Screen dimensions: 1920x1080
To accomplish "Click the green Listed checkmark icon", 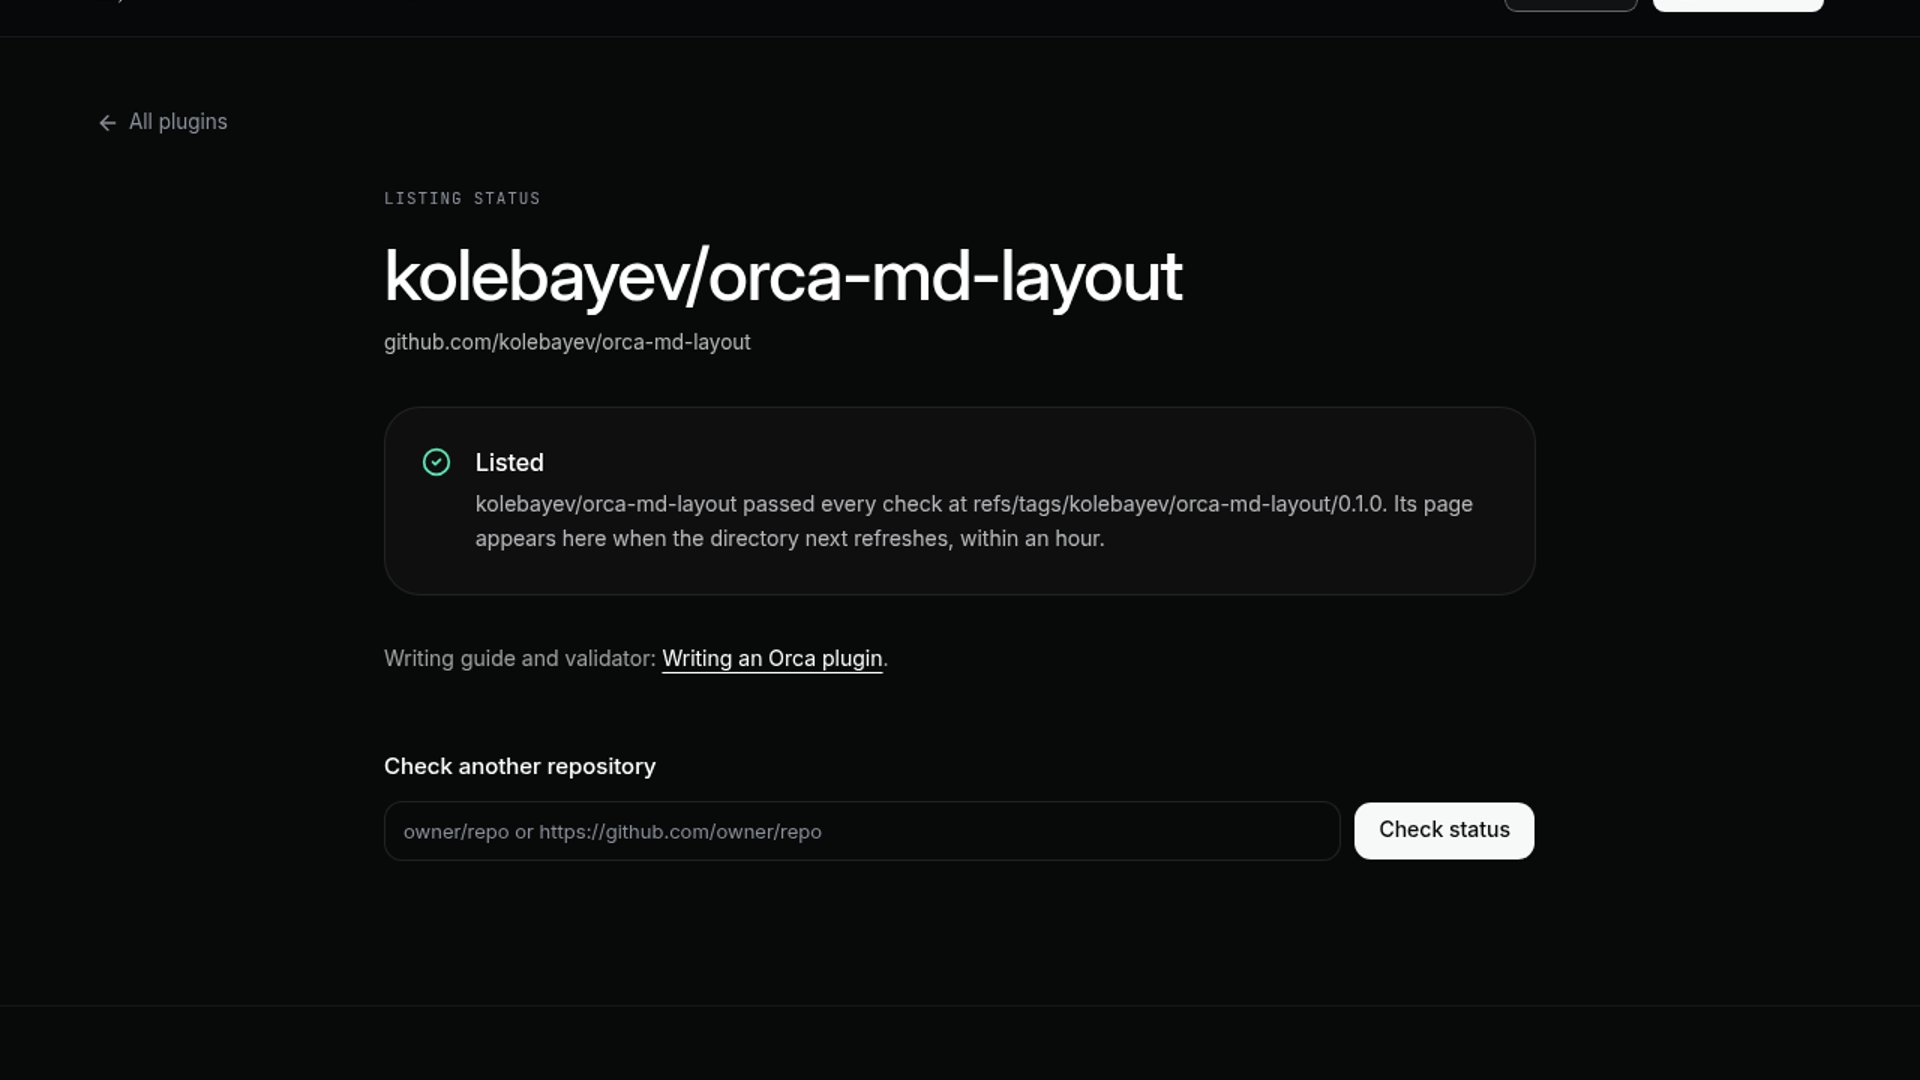I will [x=436, y=462].
